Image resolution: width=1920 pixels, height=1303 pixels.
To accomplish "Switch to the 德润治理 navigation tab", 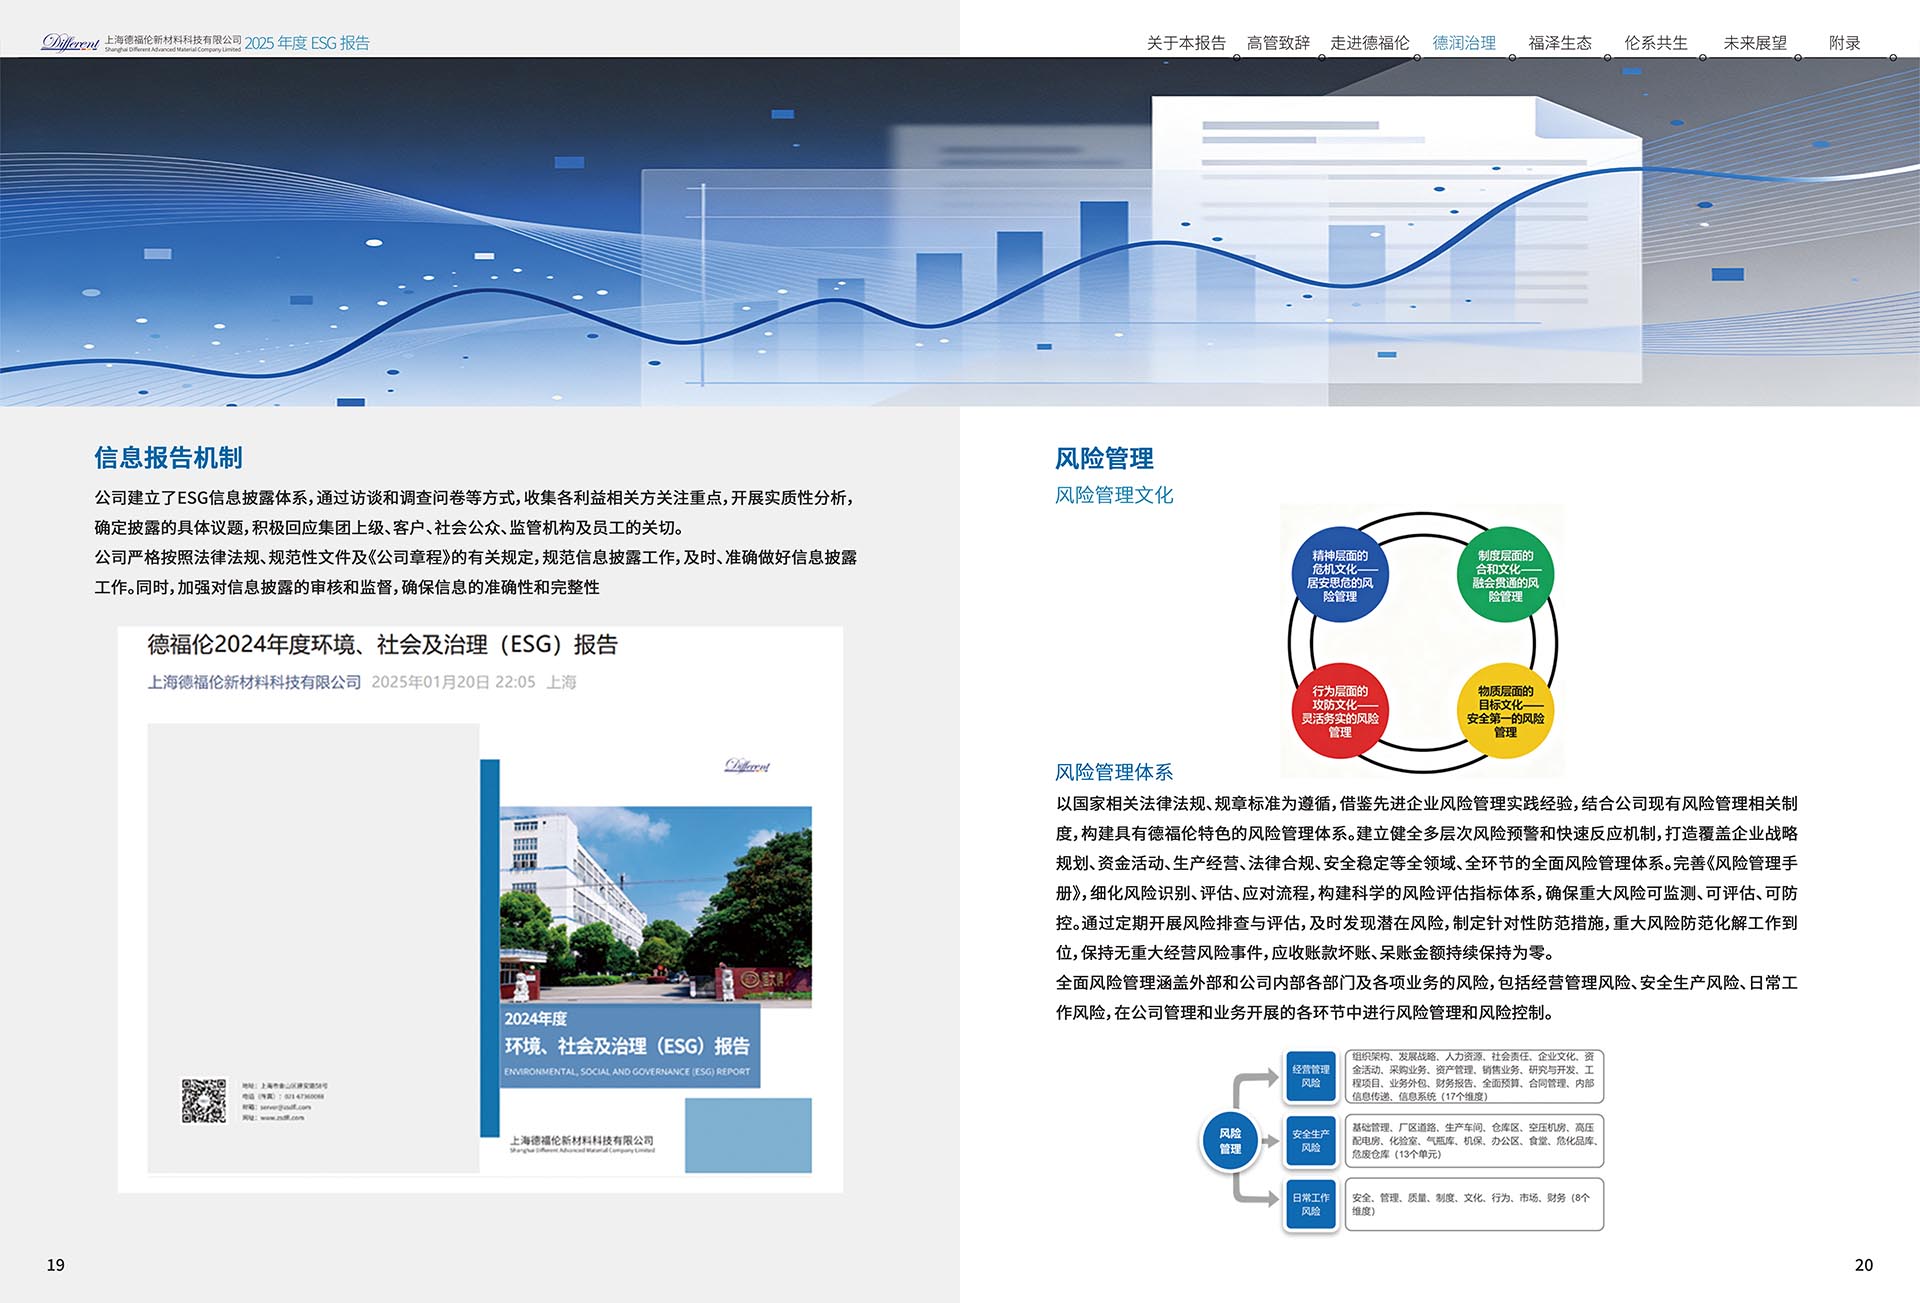I will (1463, 42).
